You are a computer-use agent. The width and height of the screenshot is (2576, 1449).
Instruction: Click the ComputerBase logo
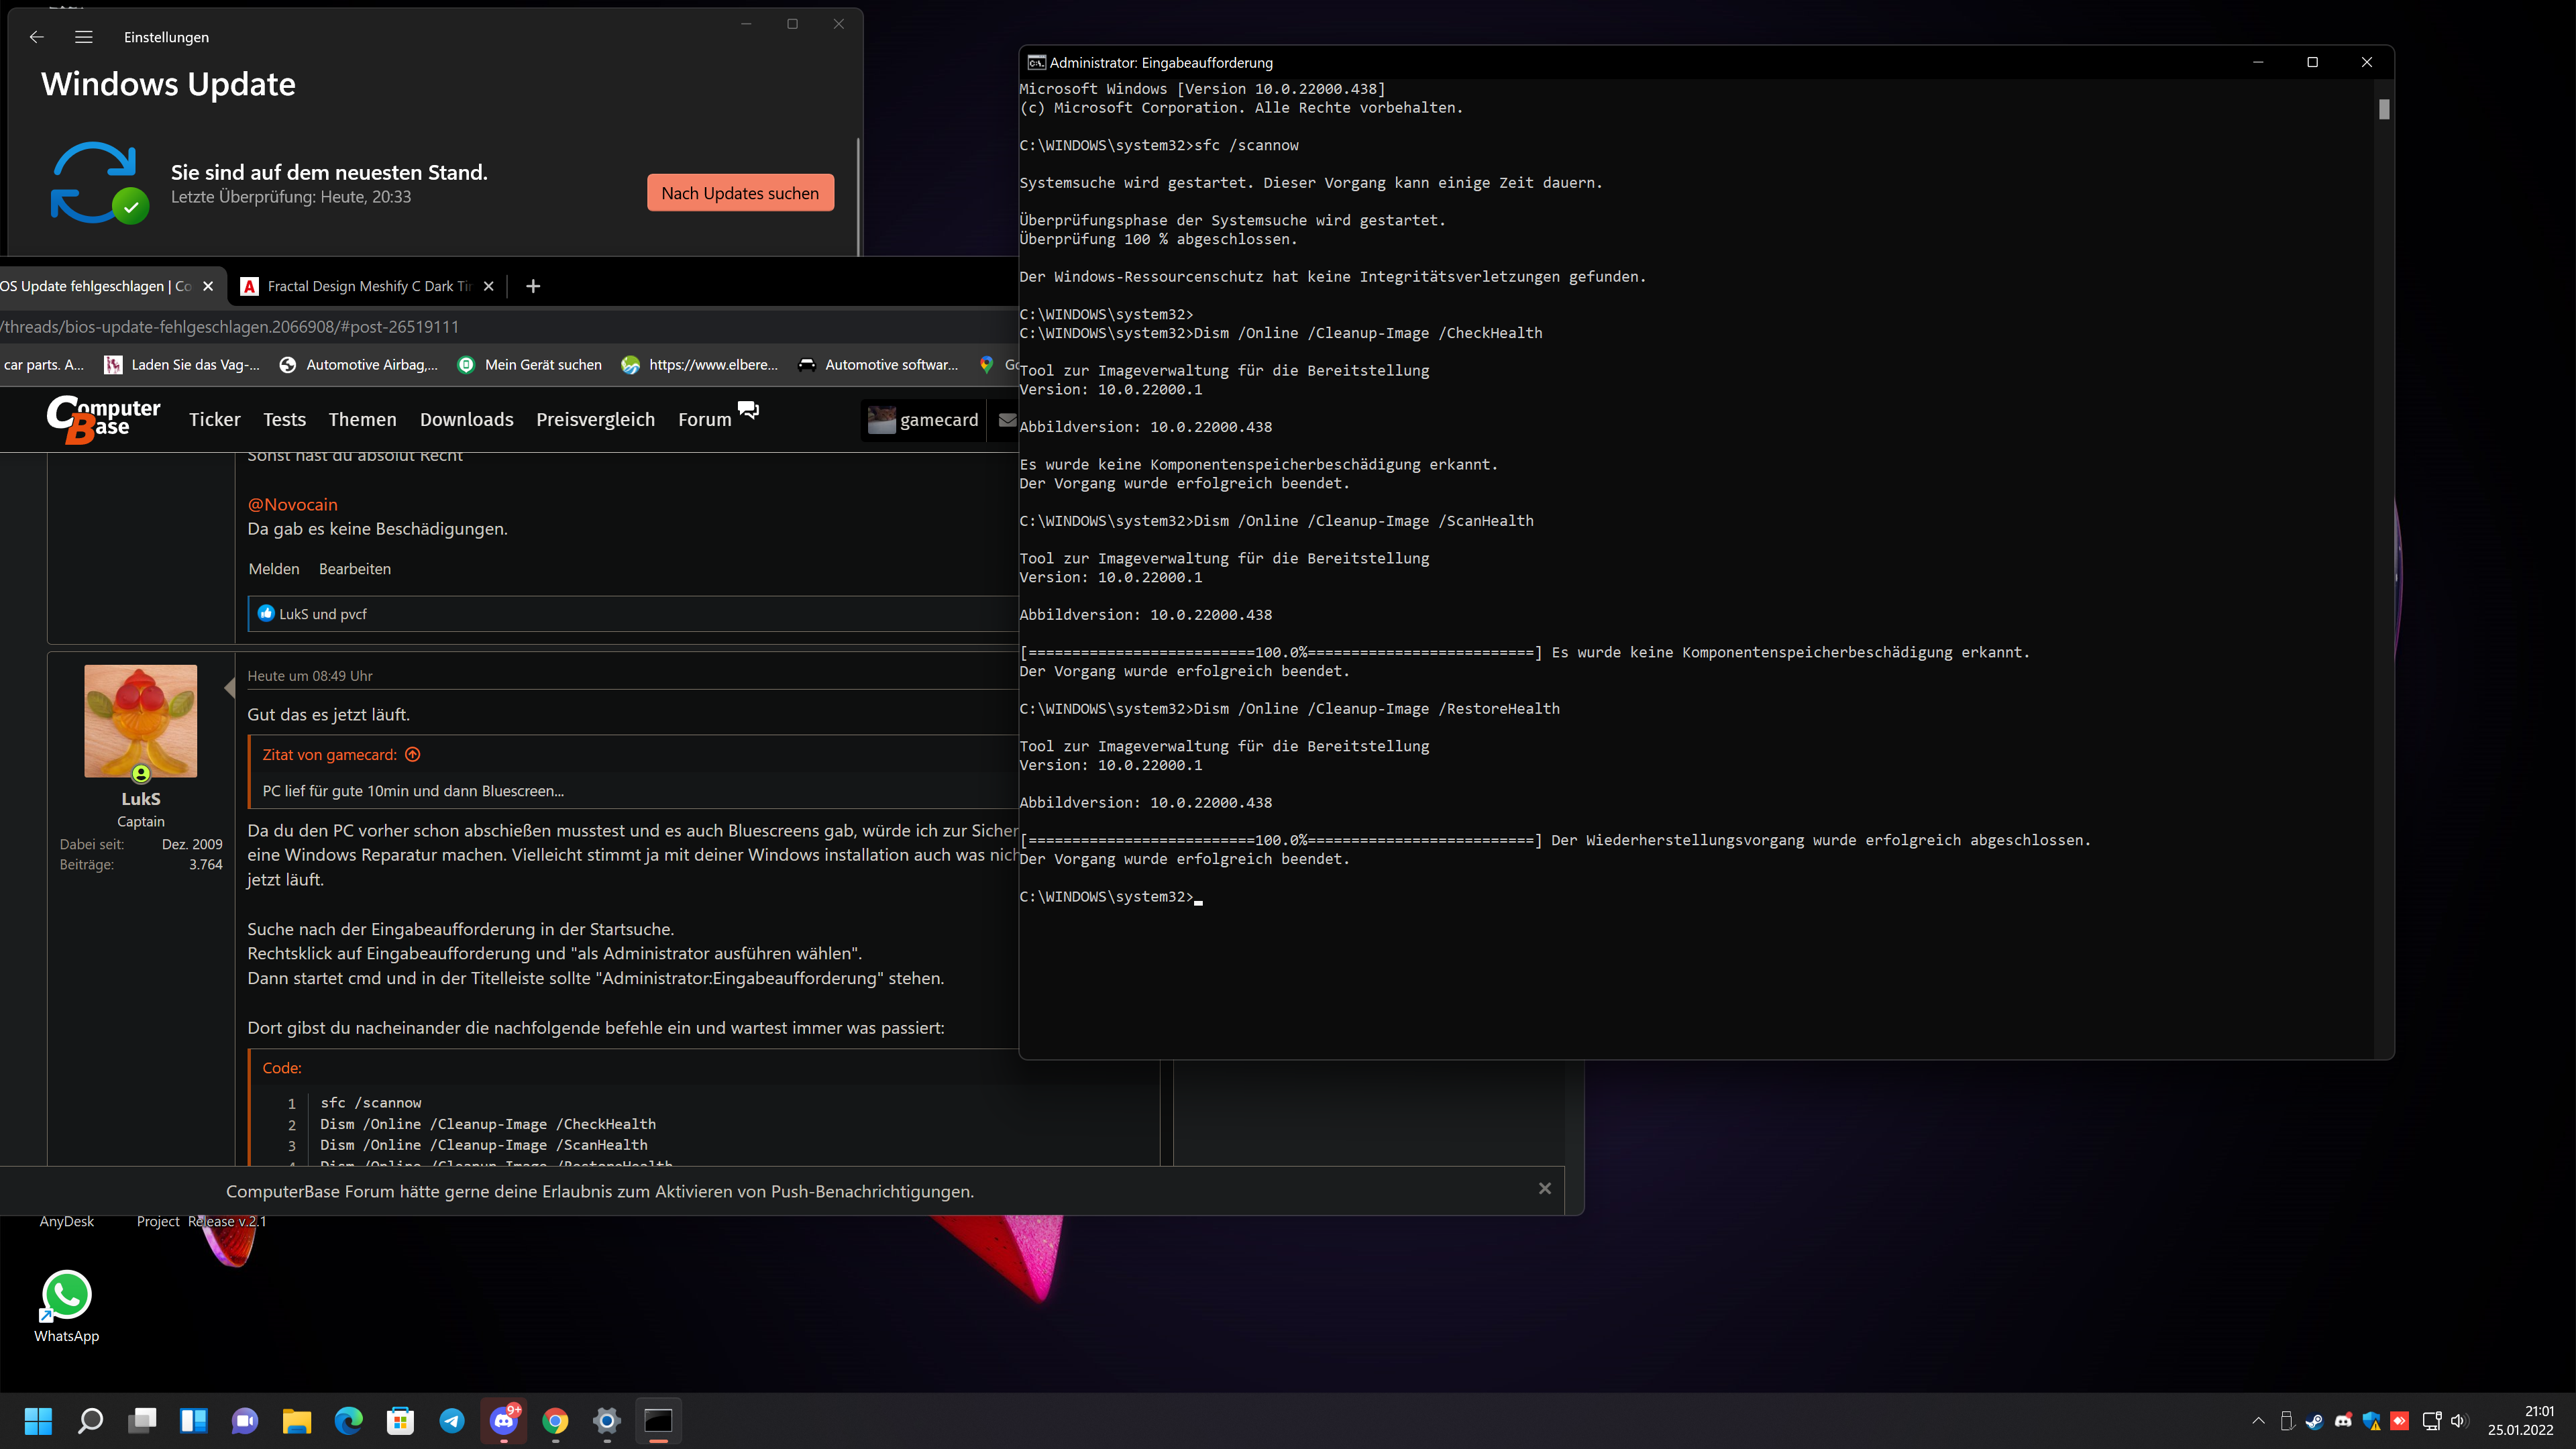[103, 419]
